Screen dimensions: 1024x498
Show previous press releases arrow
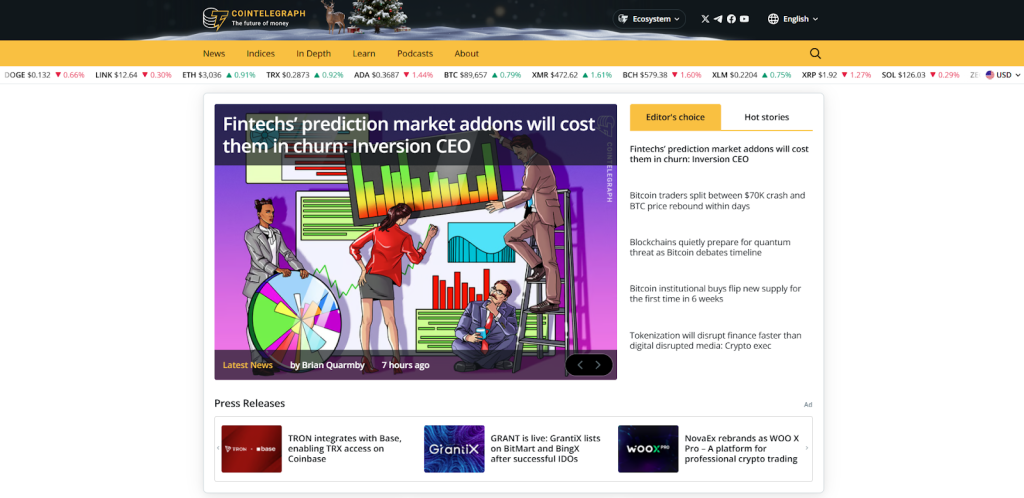[x=218, y=448]
